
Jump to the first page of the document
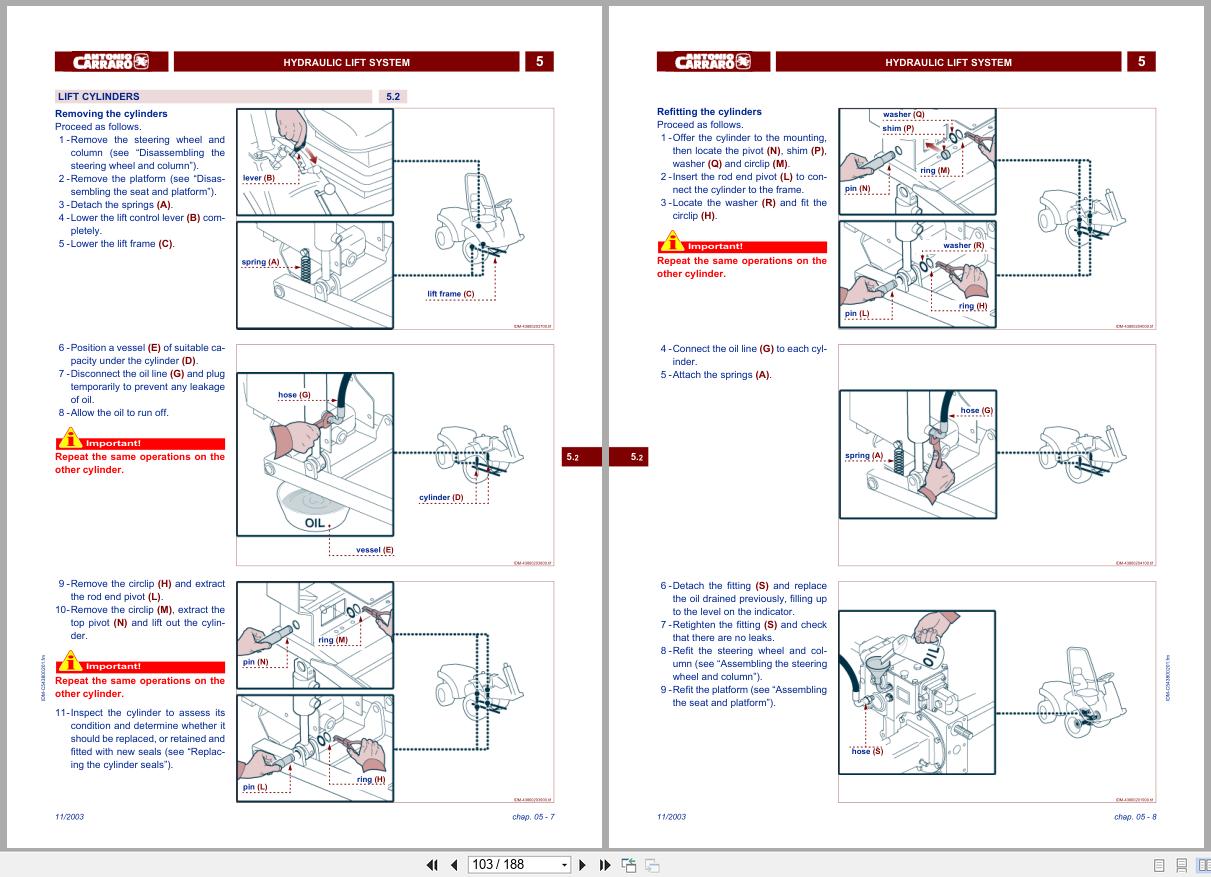click(433, 864)
